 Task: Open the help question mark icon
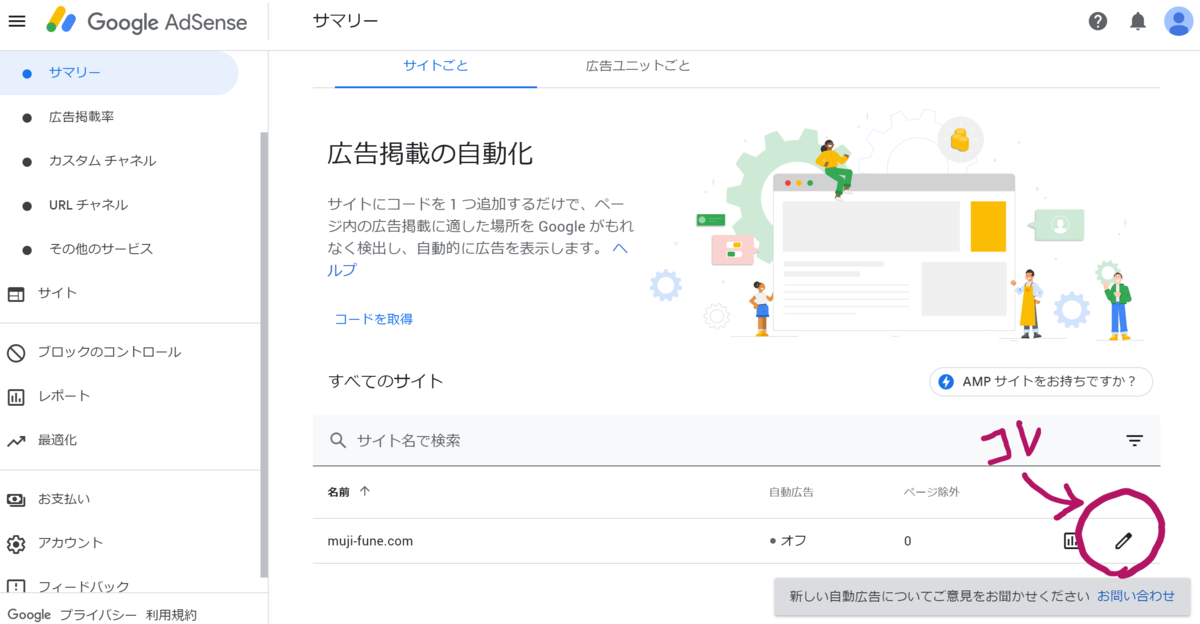(1098, 21)
